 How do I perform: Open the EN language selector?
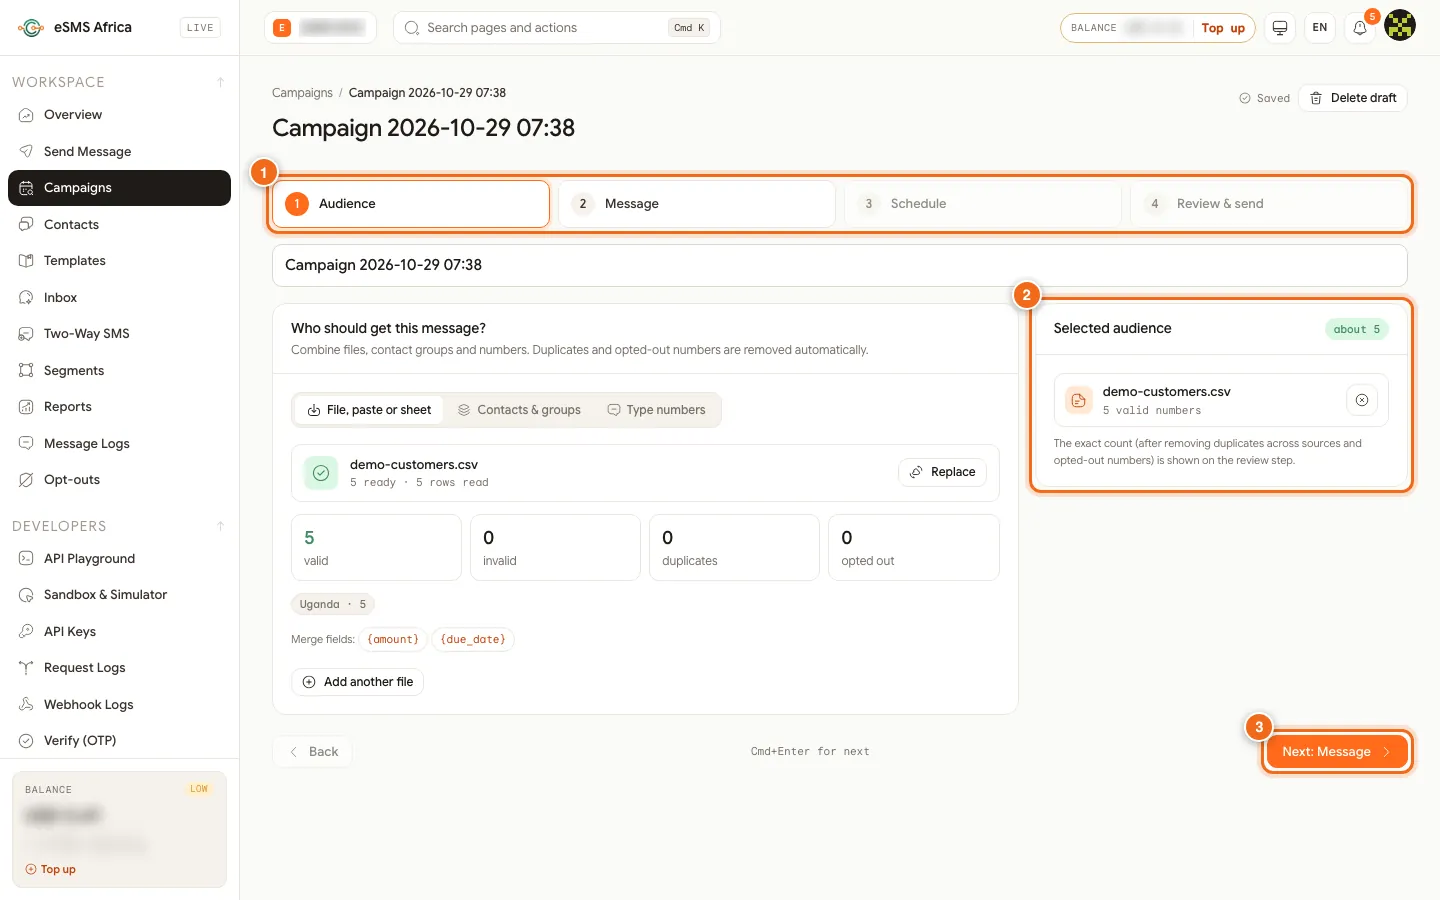(1320, 28)
